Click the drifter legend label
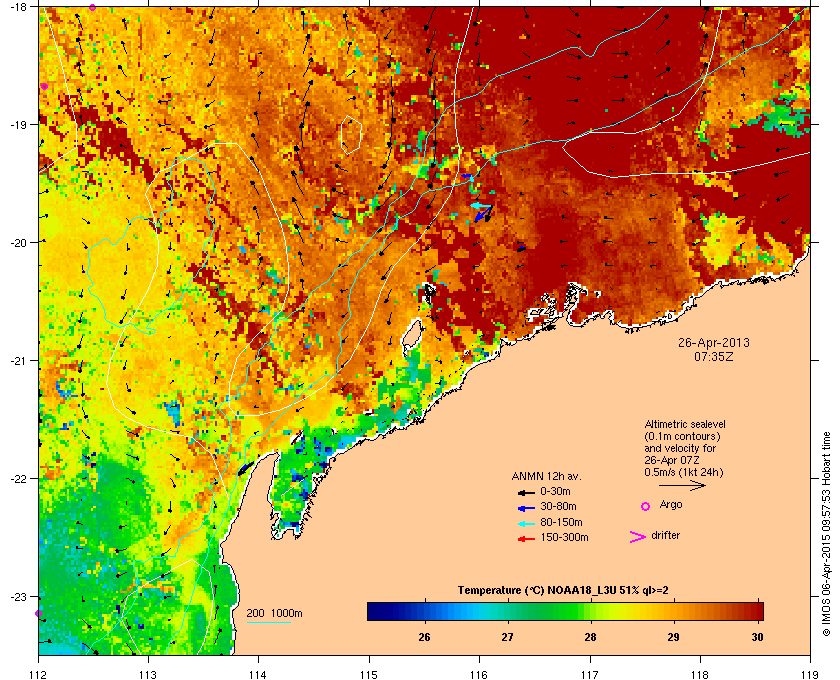 pos(665,536)
